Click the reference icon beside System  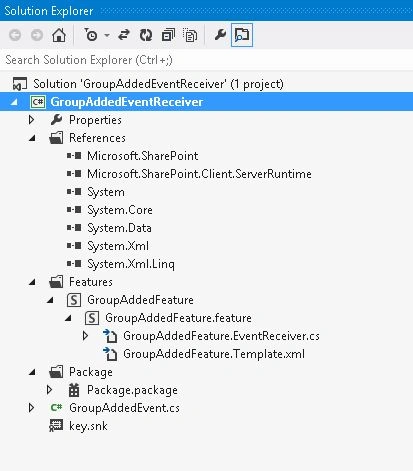click(74, 192)
